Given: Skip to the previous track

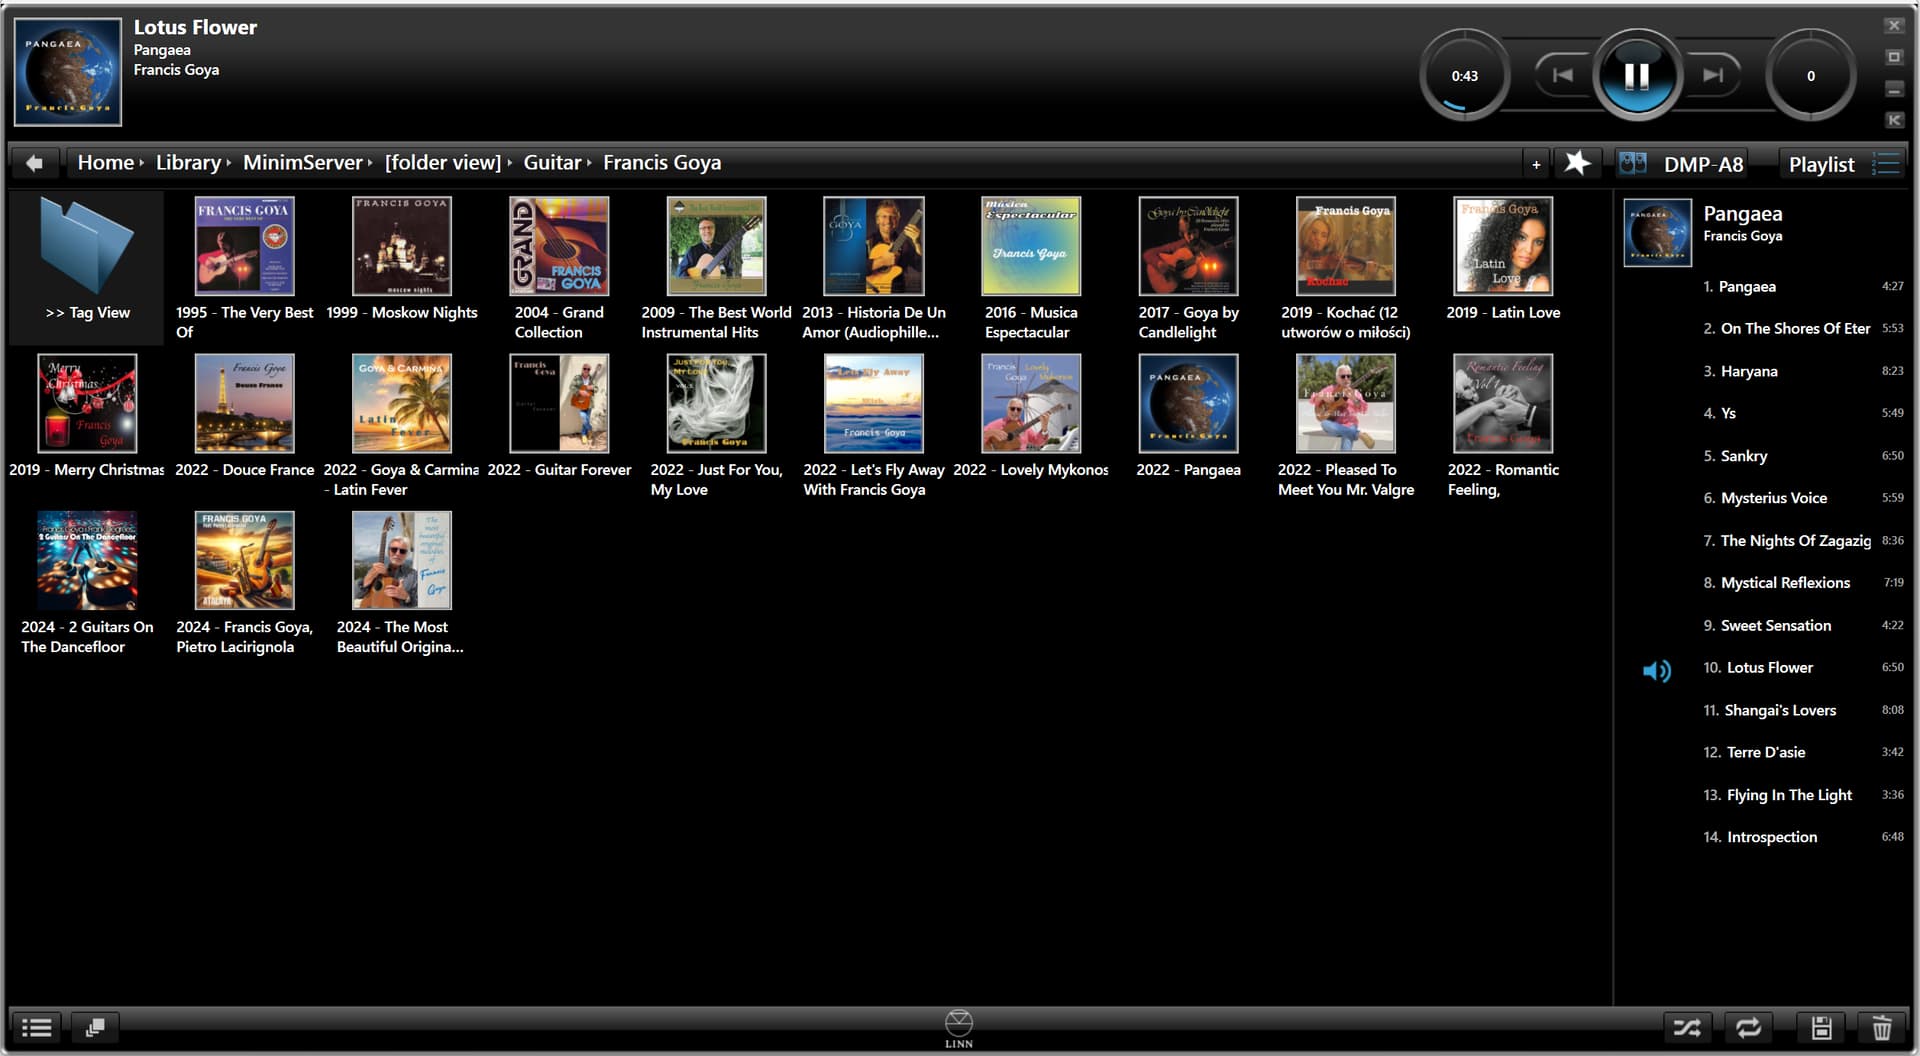Looking at the screenshot, I should [x=1562, y=75].
